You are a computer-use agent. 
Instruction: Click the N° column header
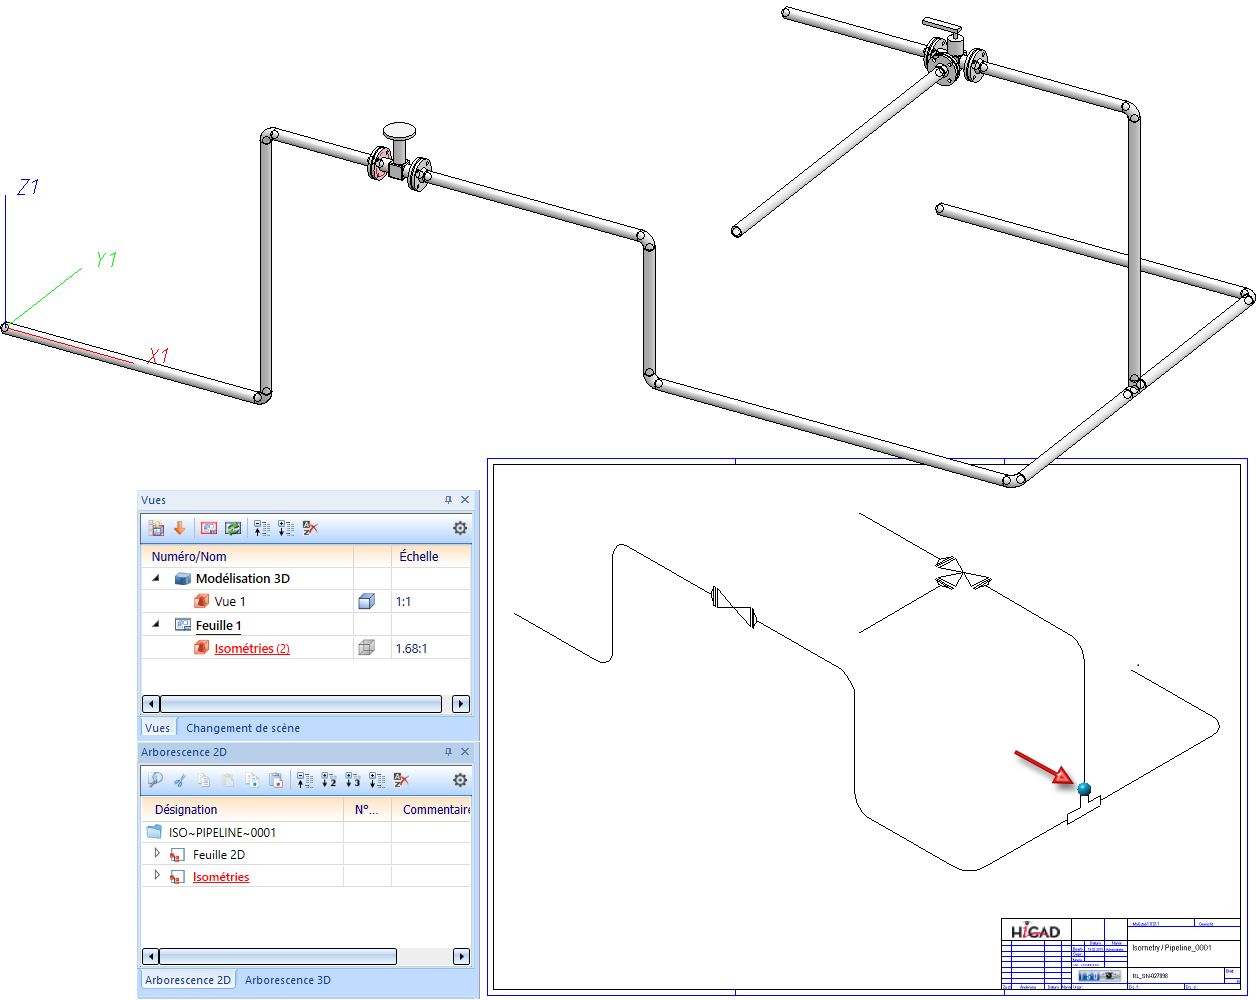click(367, 809)
